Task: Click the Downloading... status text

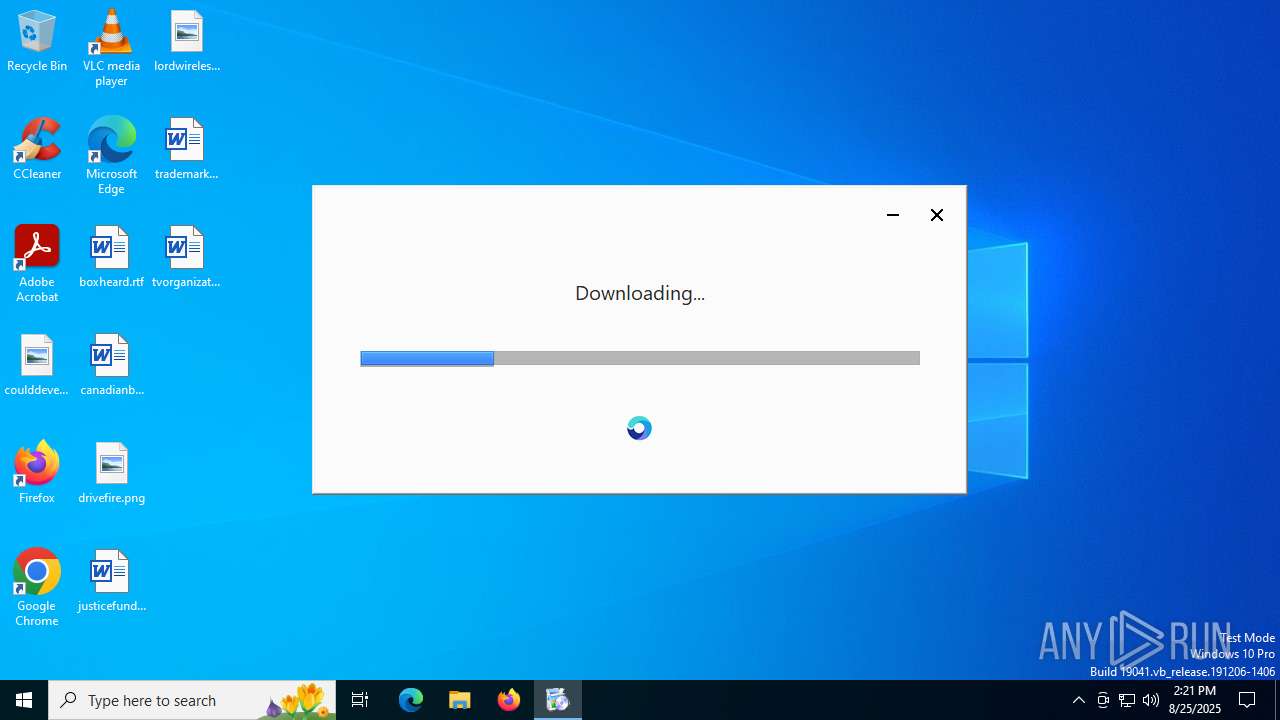Action: (640, 293)
